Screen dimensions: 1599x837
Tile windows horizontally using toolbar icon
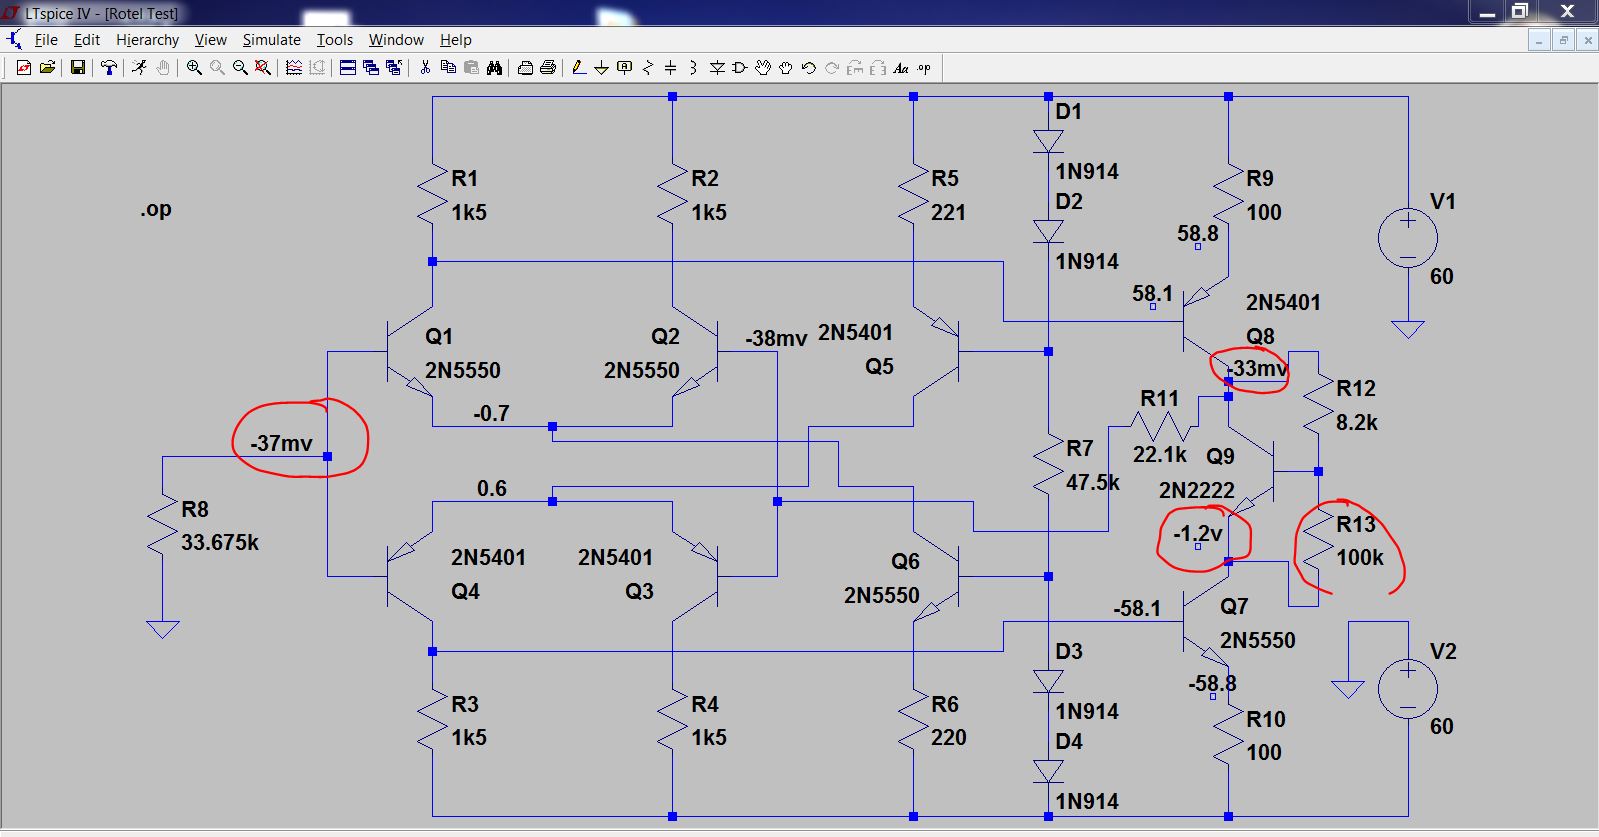click(x=347, y=68)
